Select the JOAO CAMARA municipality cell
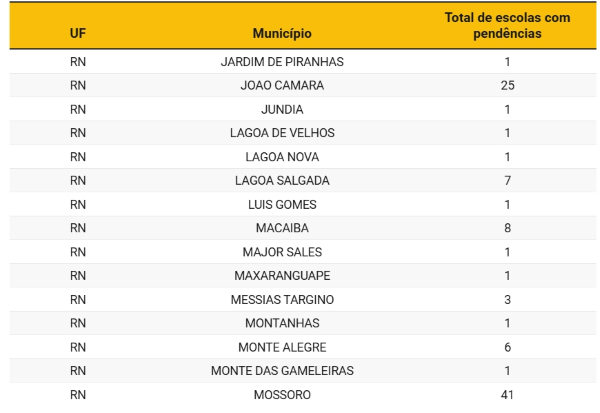Screen dimensions: 600x413 tap(282, 86)
